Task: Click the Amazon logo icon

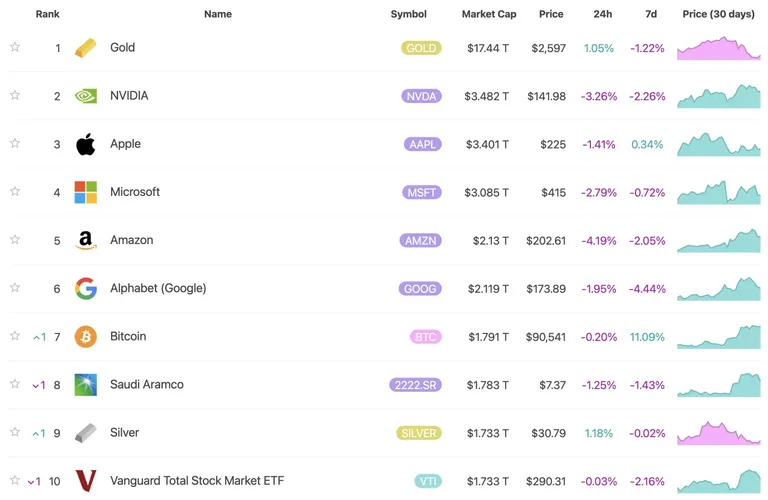Action: coord(85,240)
